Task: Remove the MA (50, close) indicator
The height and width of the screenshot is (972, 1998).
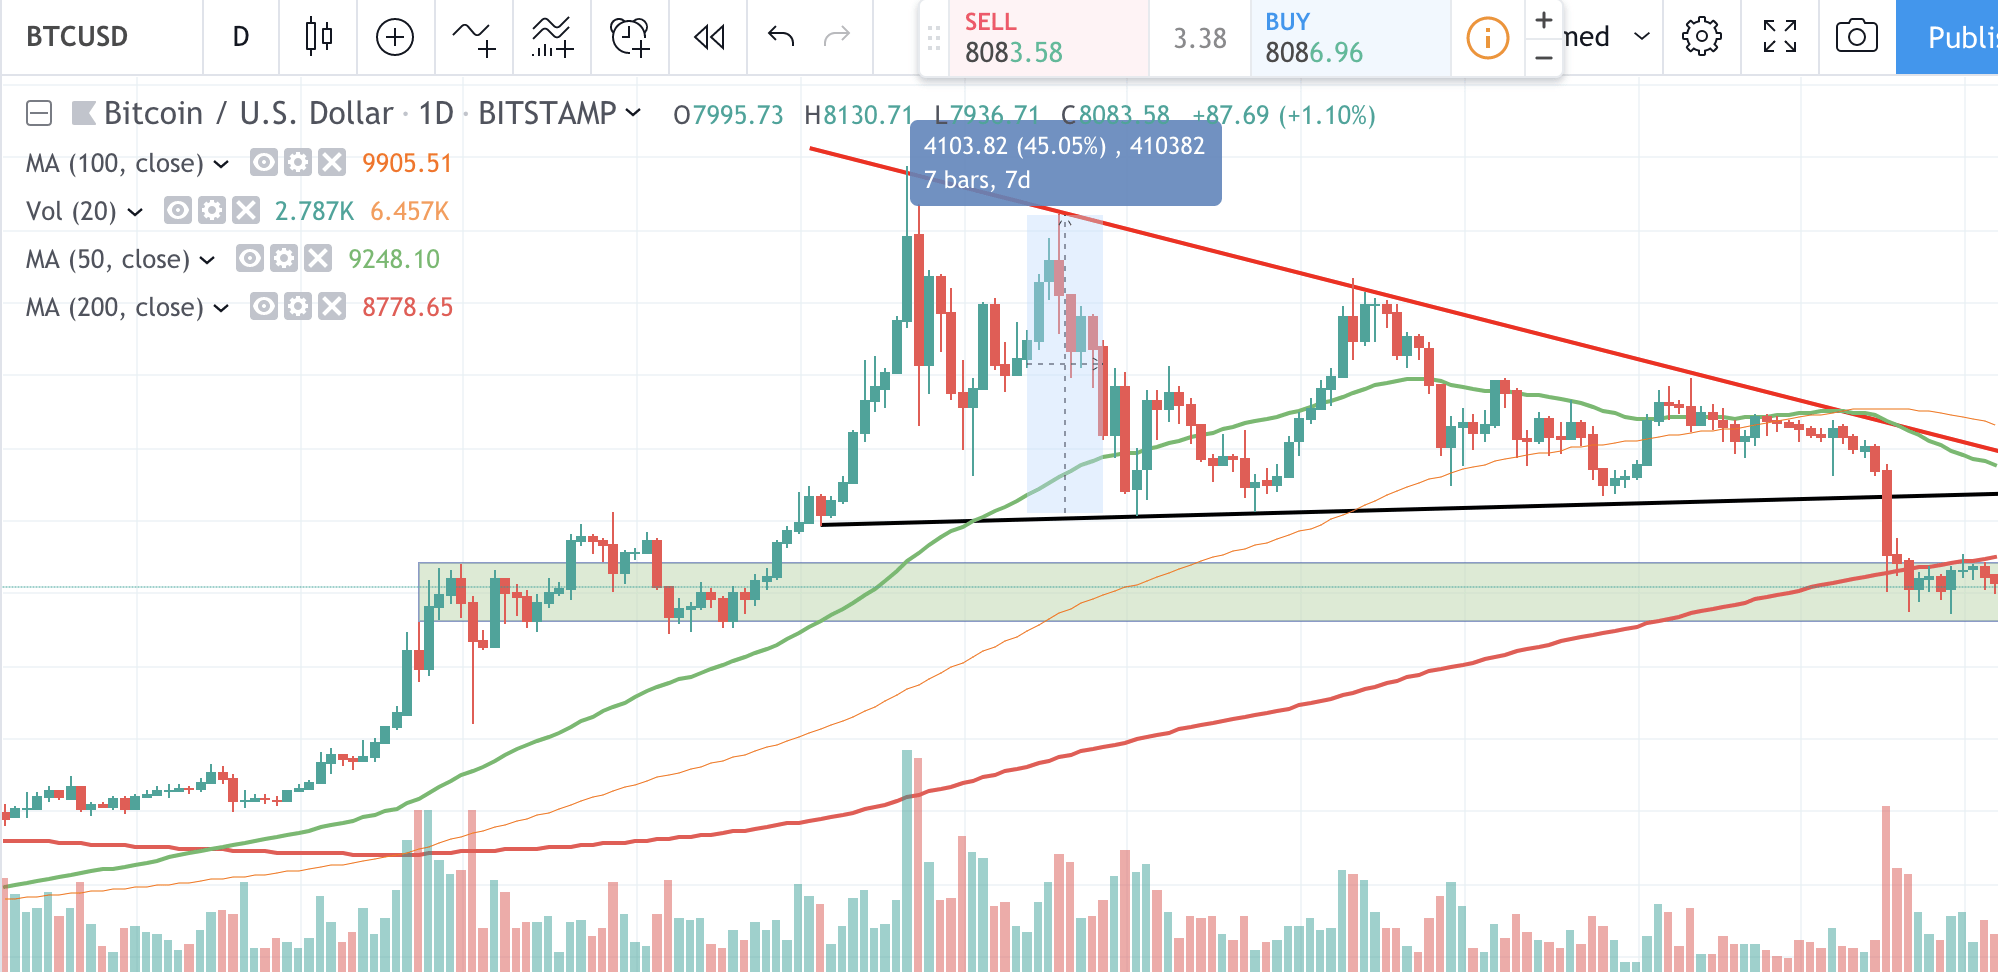Action: pos(318,258)
